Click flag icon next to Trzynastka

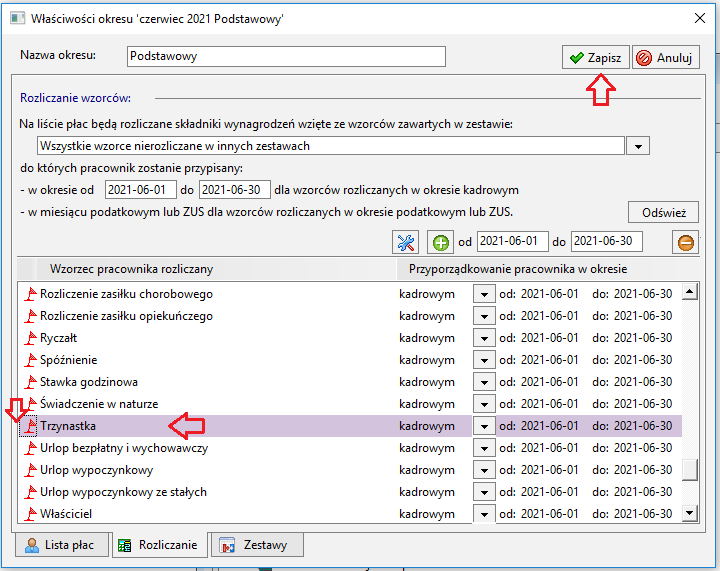pos(30,426)
